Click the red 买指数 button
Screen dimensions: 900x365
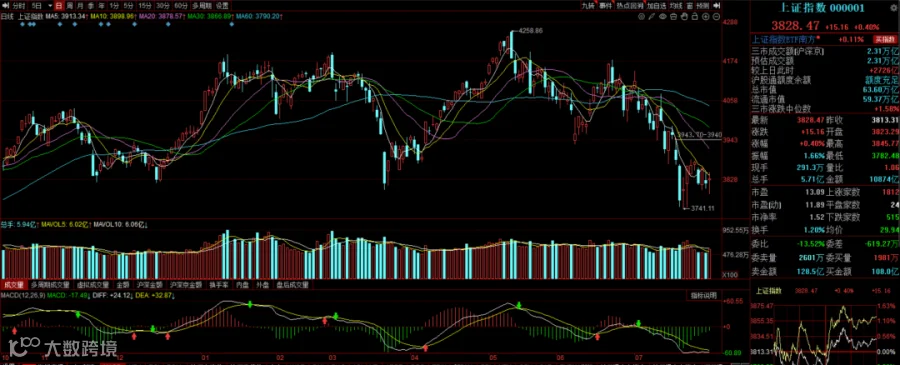point(885,39)
